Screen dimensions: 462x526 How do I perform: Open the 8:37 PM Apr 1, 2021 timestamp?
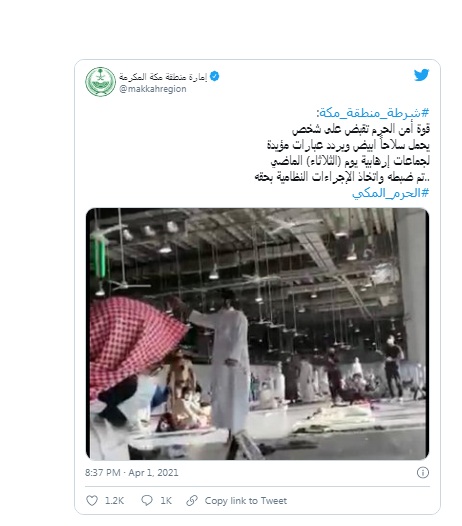click(x=132, y=473)
